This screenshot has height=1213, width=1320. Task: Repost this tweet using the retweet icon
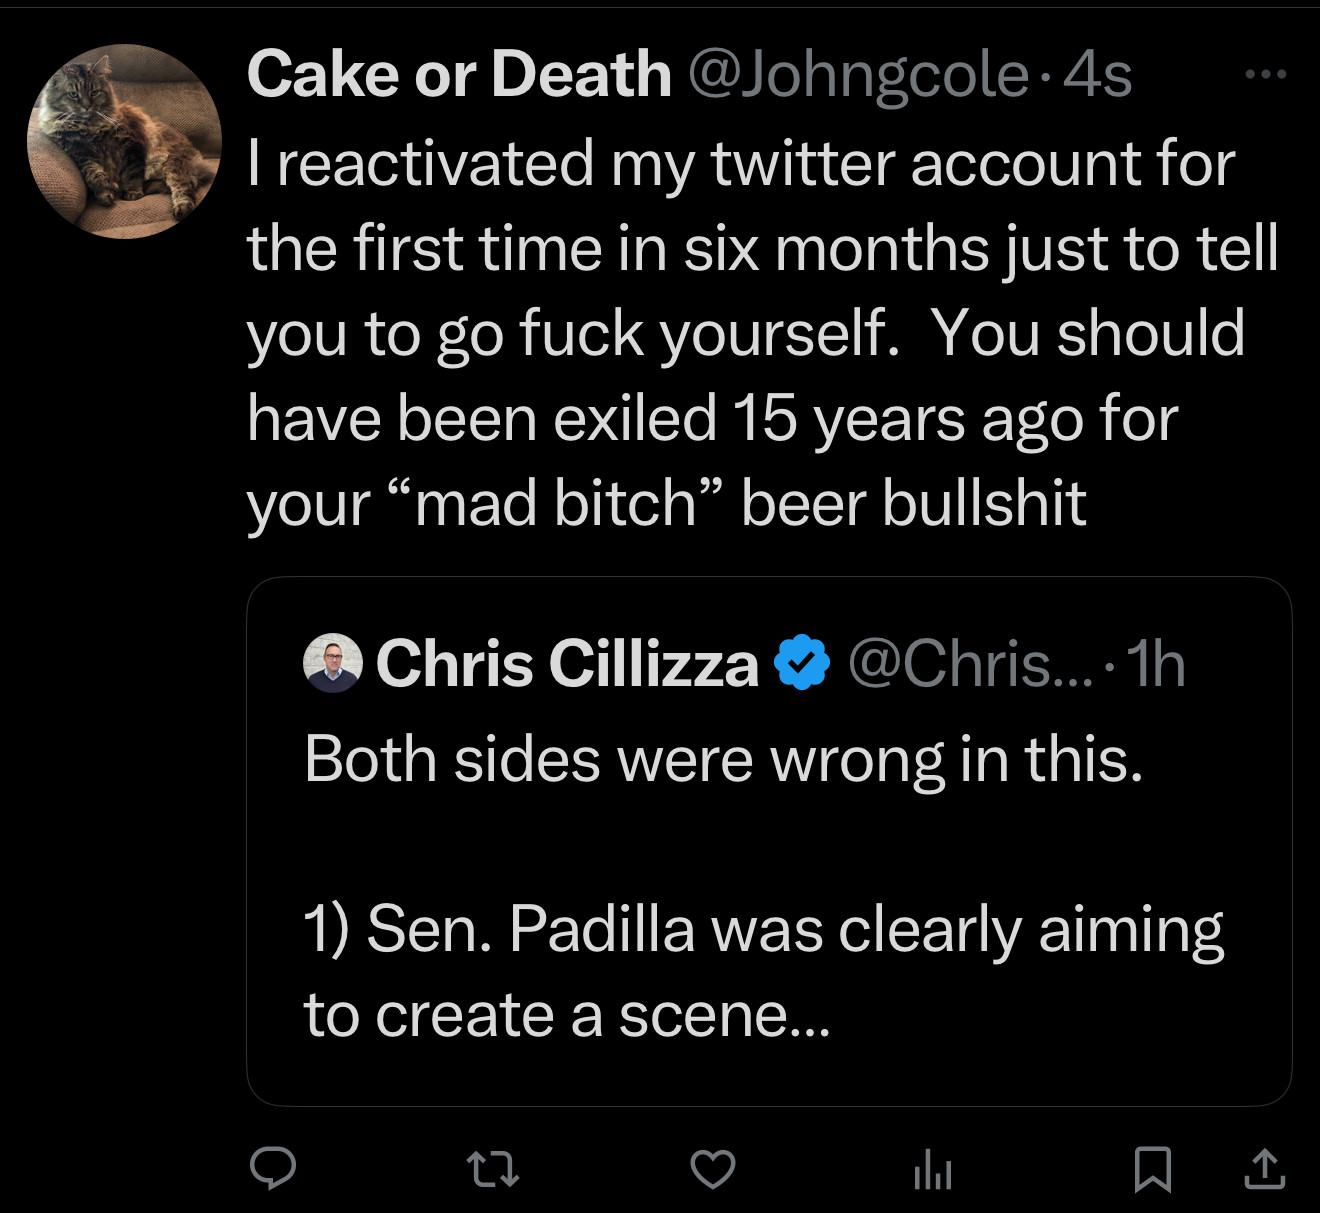493,1168
